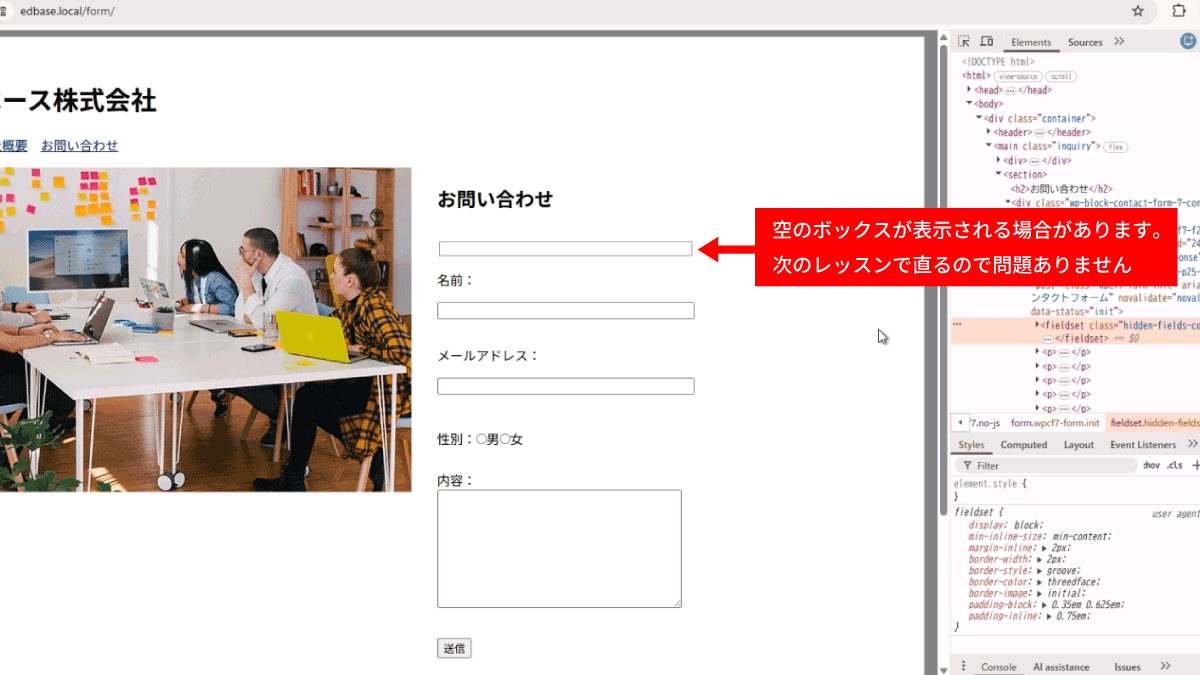Screen dimensions: 1200x675
Task: Click the browser extensions puzzle icon
Action: click(1177, 12)
